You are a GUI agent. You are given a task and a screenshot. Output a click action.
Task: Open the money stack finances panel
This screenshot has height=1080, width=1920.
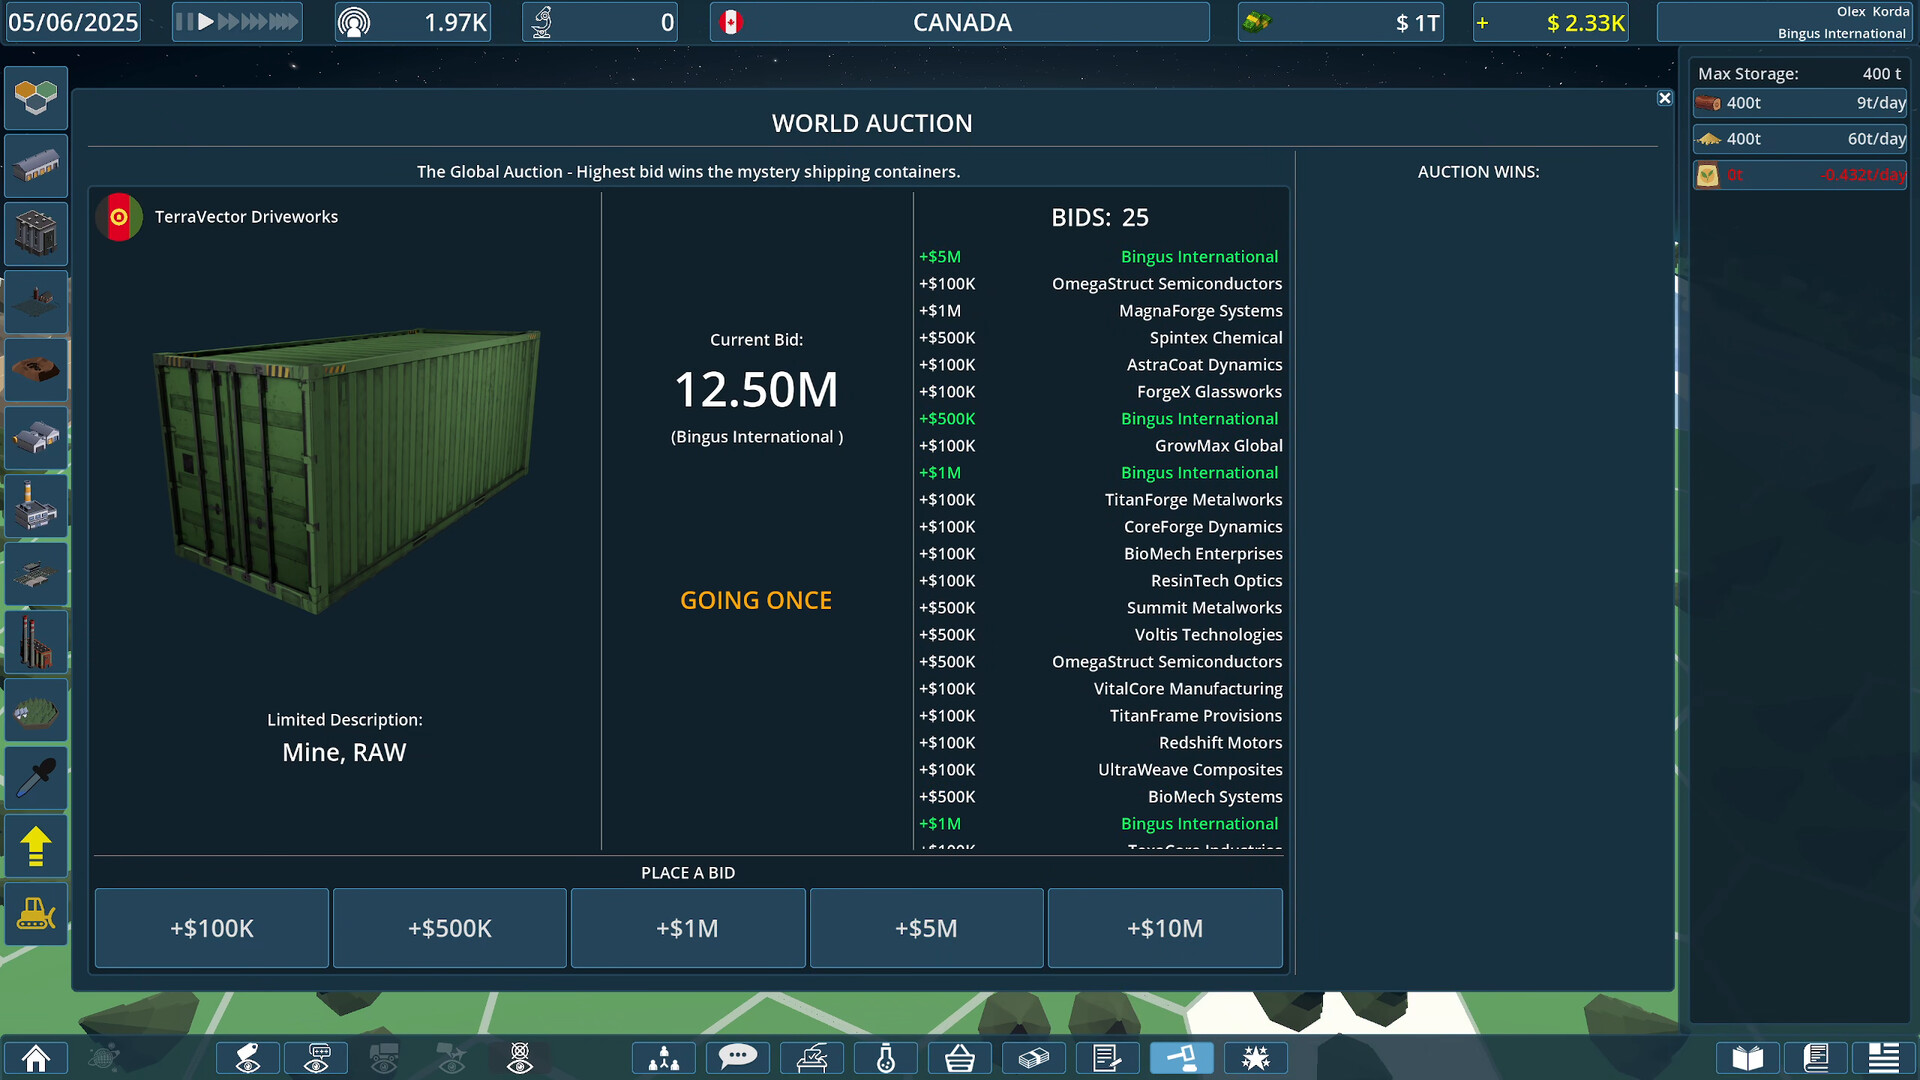click(1034, 1057)
